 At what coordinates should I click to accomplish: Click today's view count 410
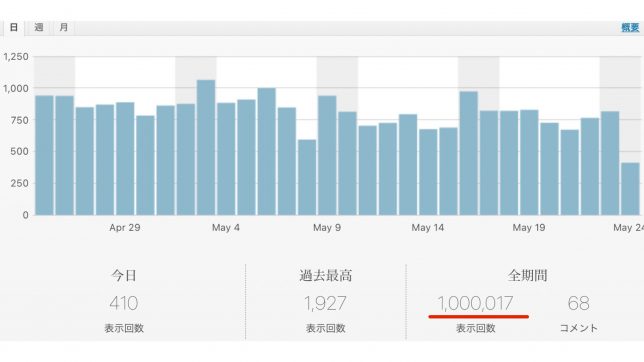click(124, 304)
